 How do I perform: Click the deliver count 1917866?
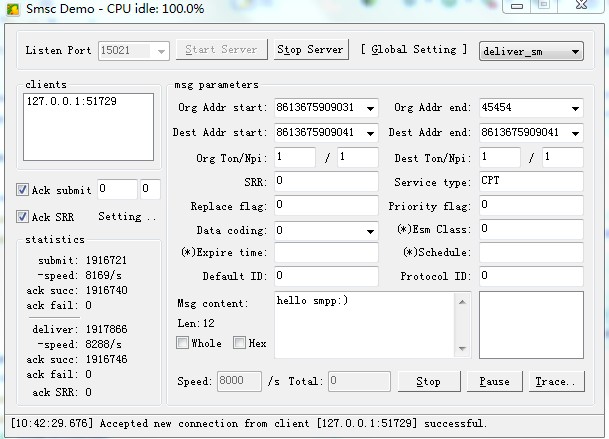pos(106,329)
